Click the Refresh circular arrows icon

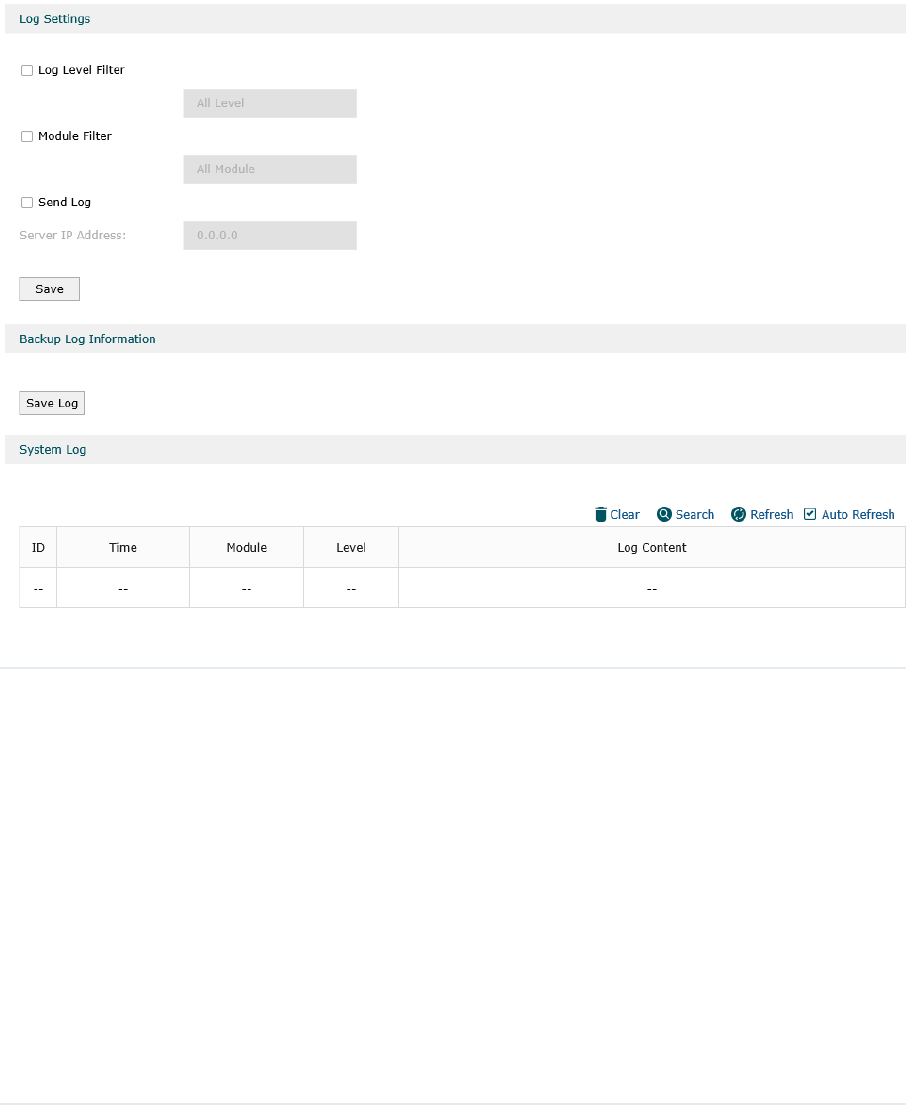738,514
